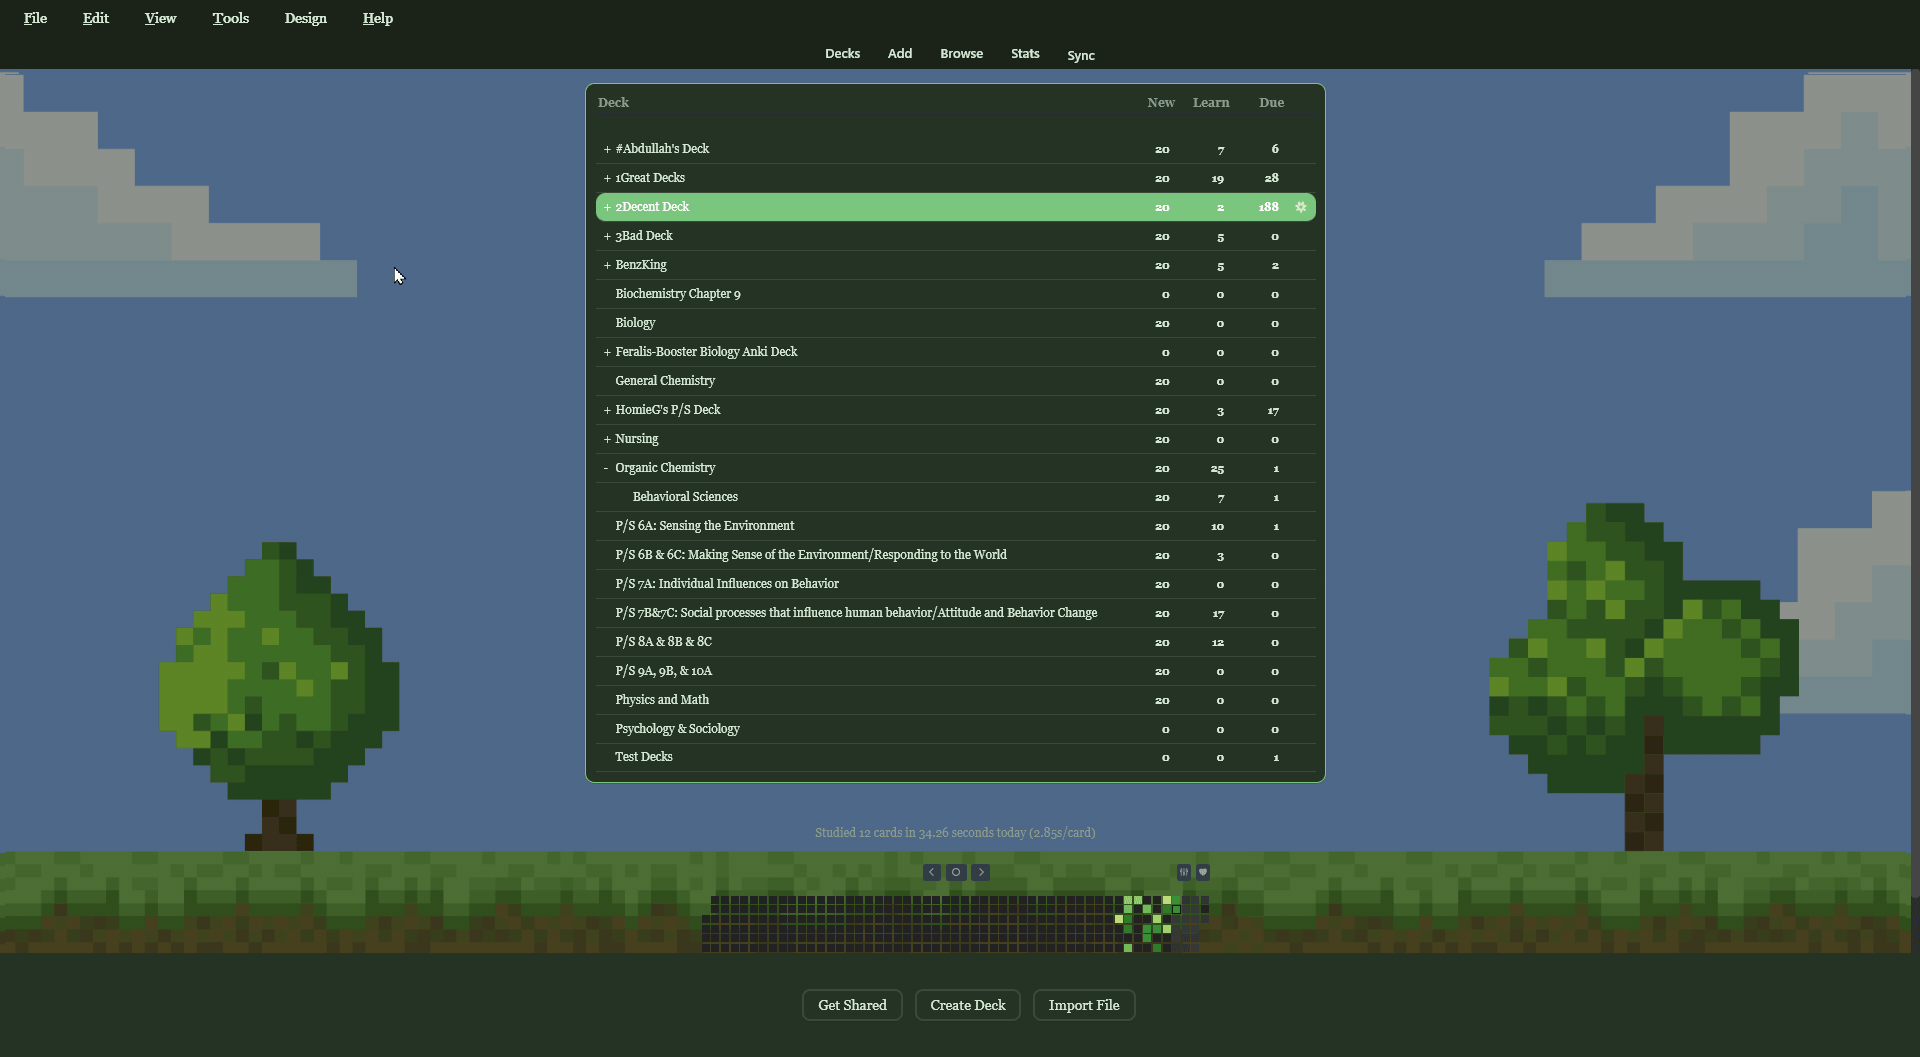Expand the Nursing deck tree
Screen dimensions: 1920x1057
(607, 439)
